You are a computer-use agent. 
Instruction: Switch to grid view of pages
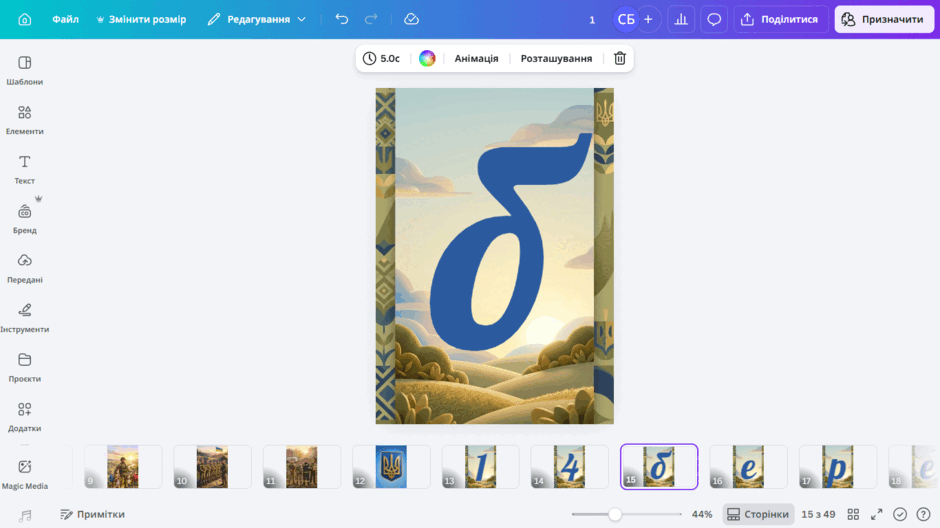click(x=853, y=514)
